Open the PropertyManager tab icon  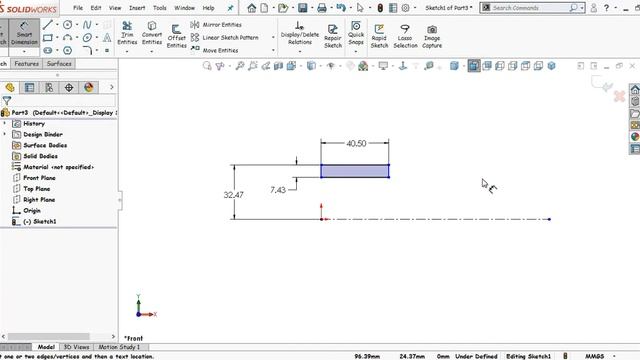[29, 87]
